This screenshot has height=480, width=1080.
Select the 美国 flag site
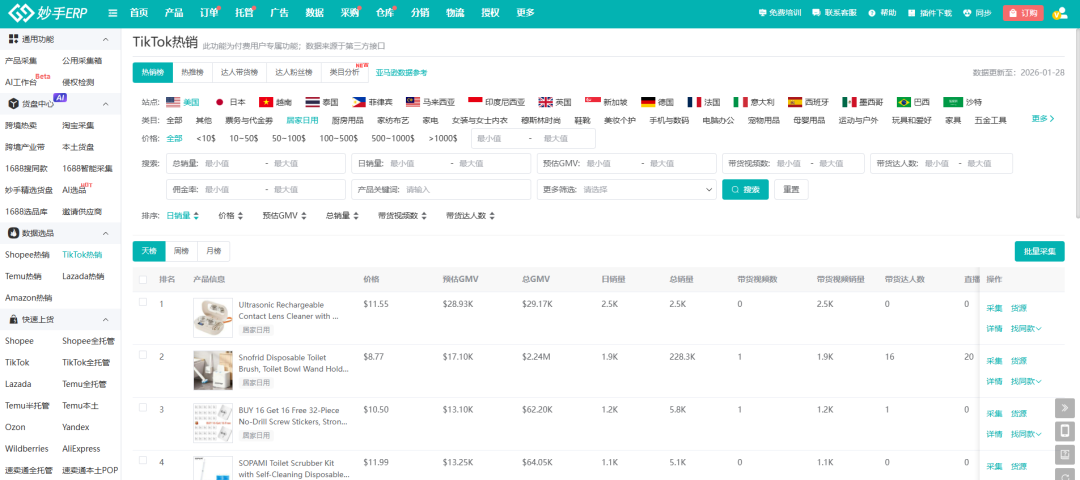click(x=183, y=102)
